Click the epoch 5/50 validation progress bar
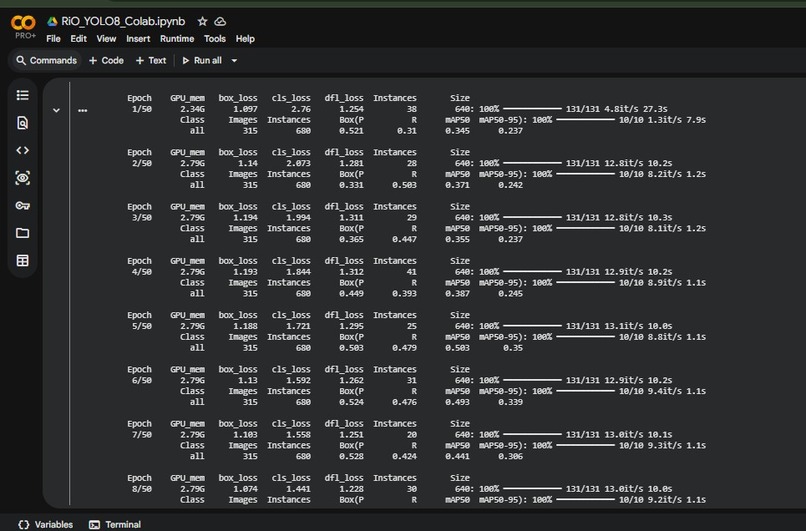The height and width of the screenshot is (531, 806). [x=585, y=337]
